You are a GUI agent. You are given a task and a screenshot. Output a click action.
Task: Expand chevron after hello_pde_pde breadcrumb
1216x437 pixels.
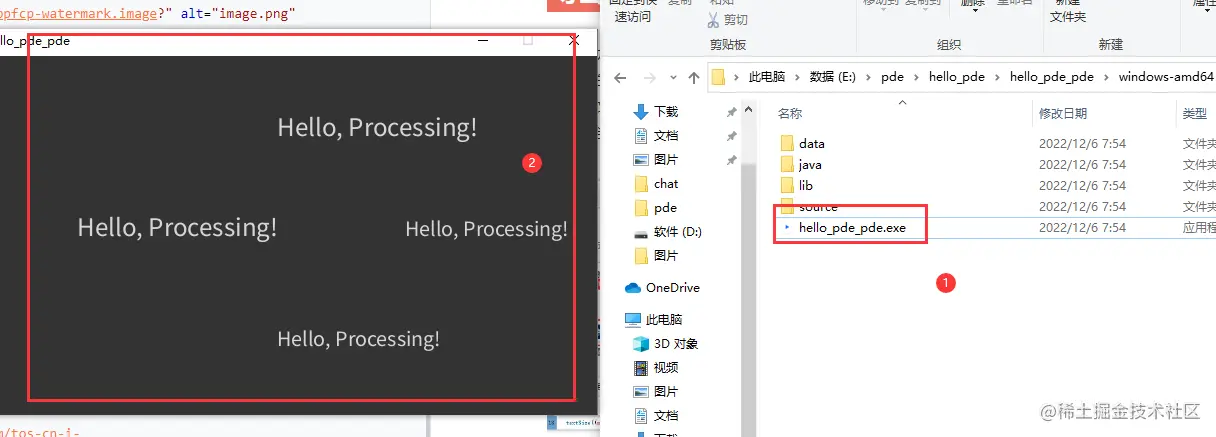pos(1106,78)
